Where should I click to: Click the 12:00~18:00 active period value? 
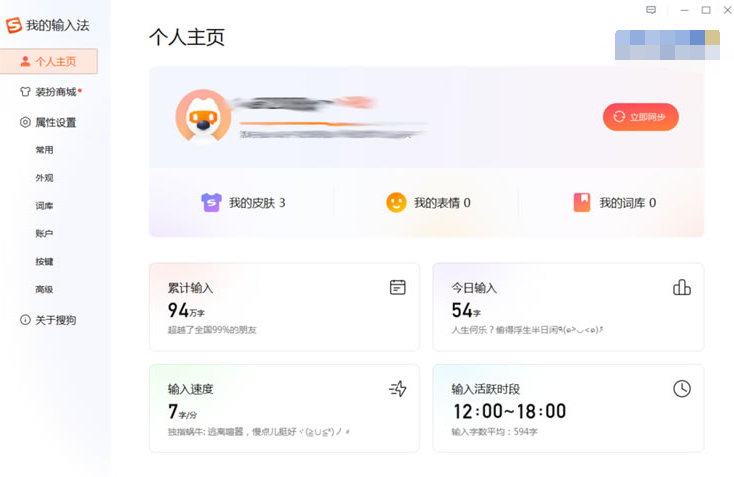pos(509,411)
